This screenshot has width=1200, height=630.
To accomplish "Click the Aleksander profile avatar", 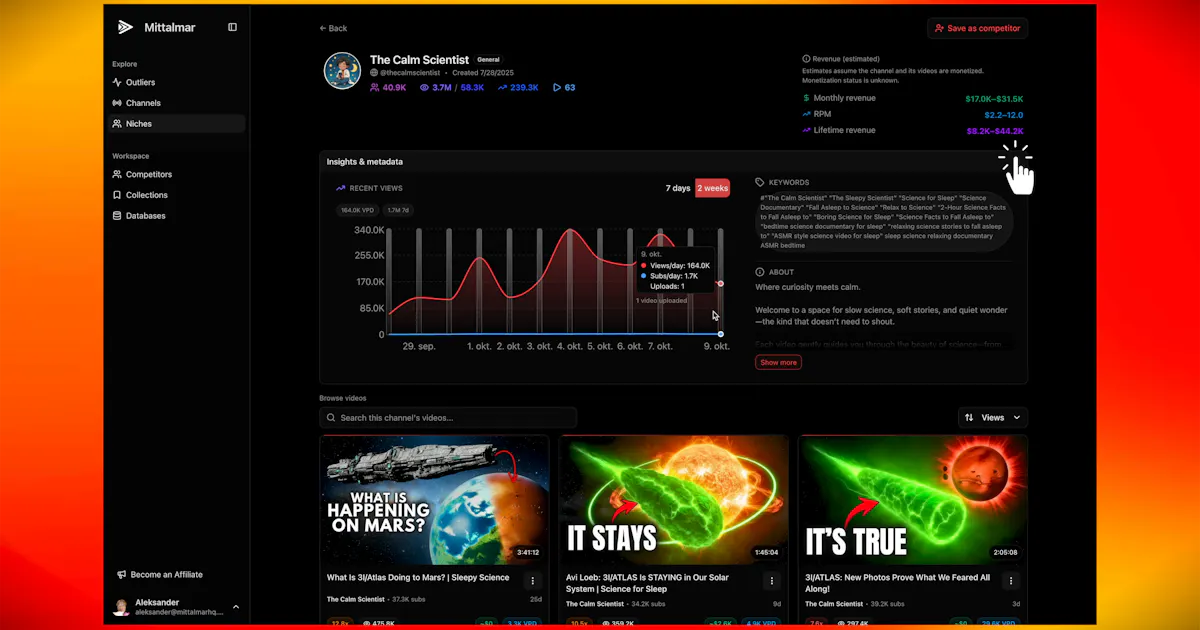I will click(x=121, y=607).
